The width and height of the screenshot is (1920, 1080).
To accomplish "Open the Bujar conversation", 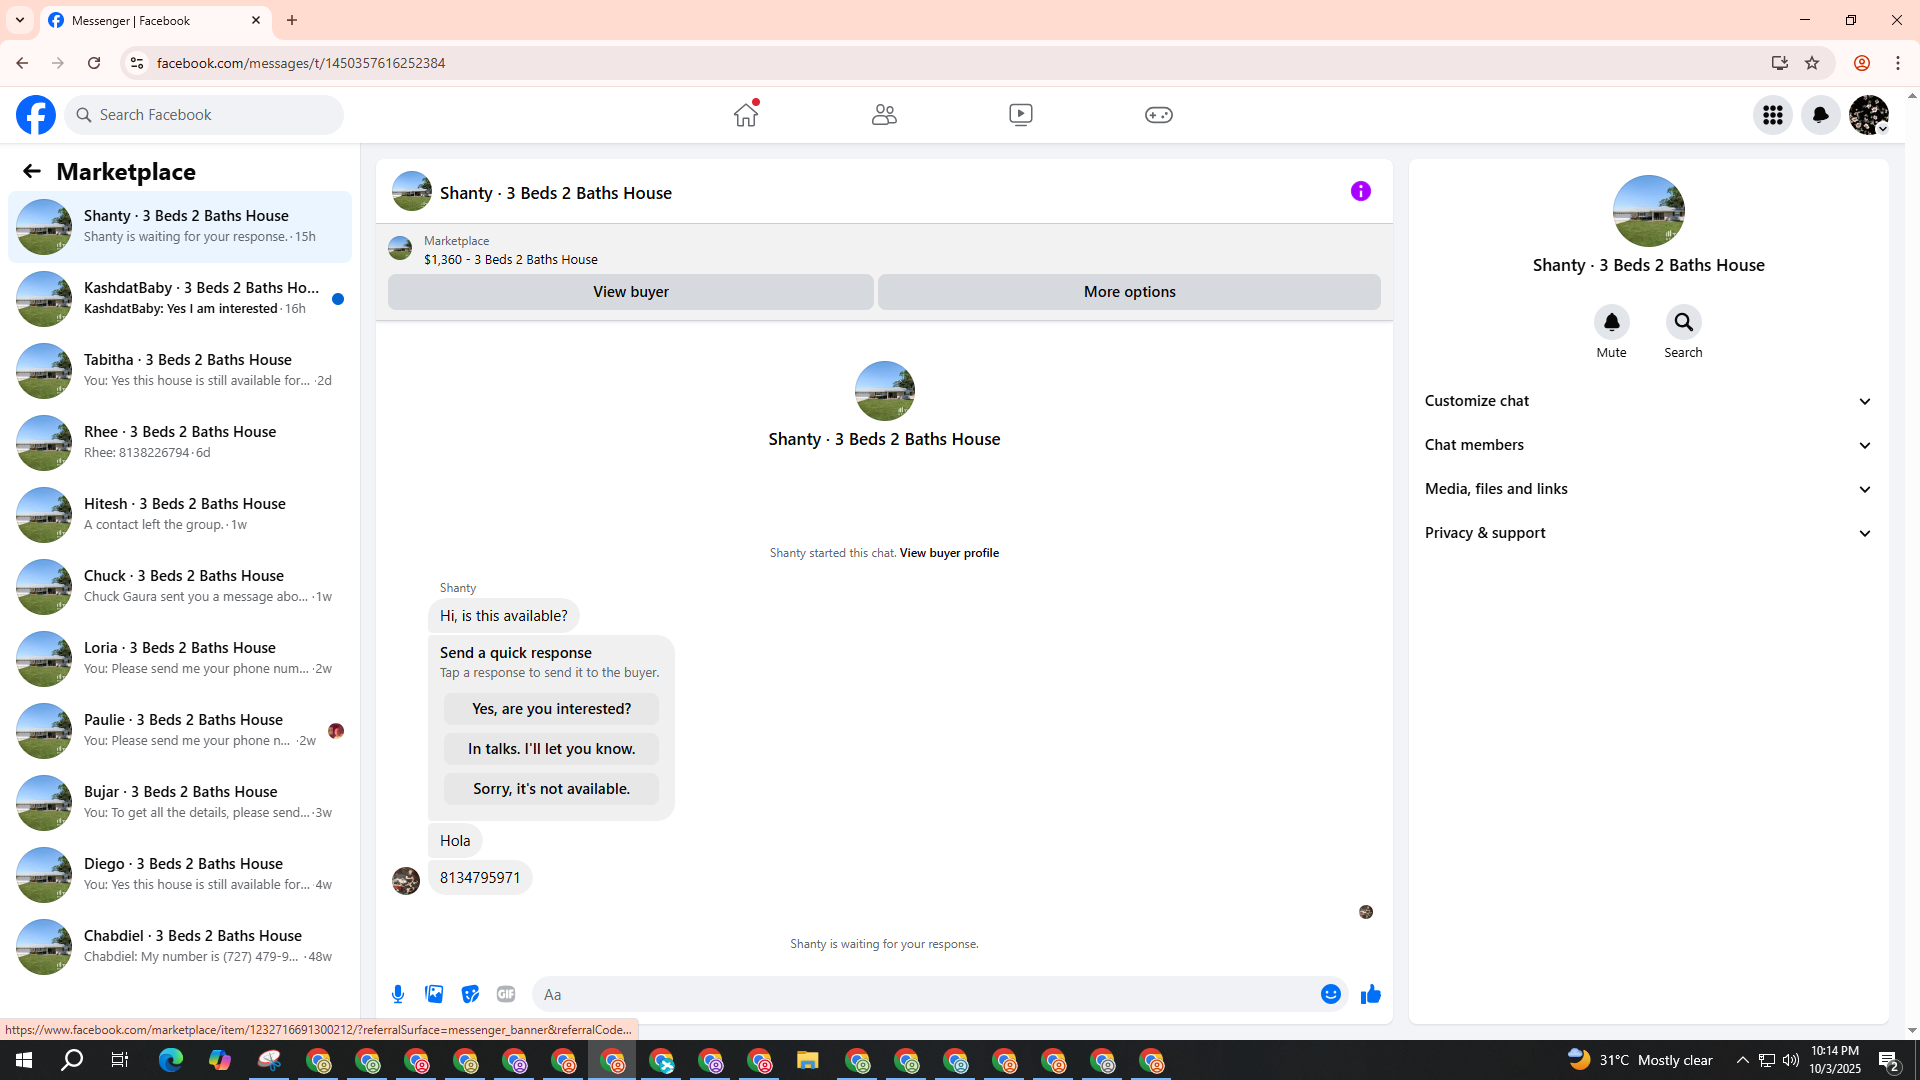I will (180, 803).
